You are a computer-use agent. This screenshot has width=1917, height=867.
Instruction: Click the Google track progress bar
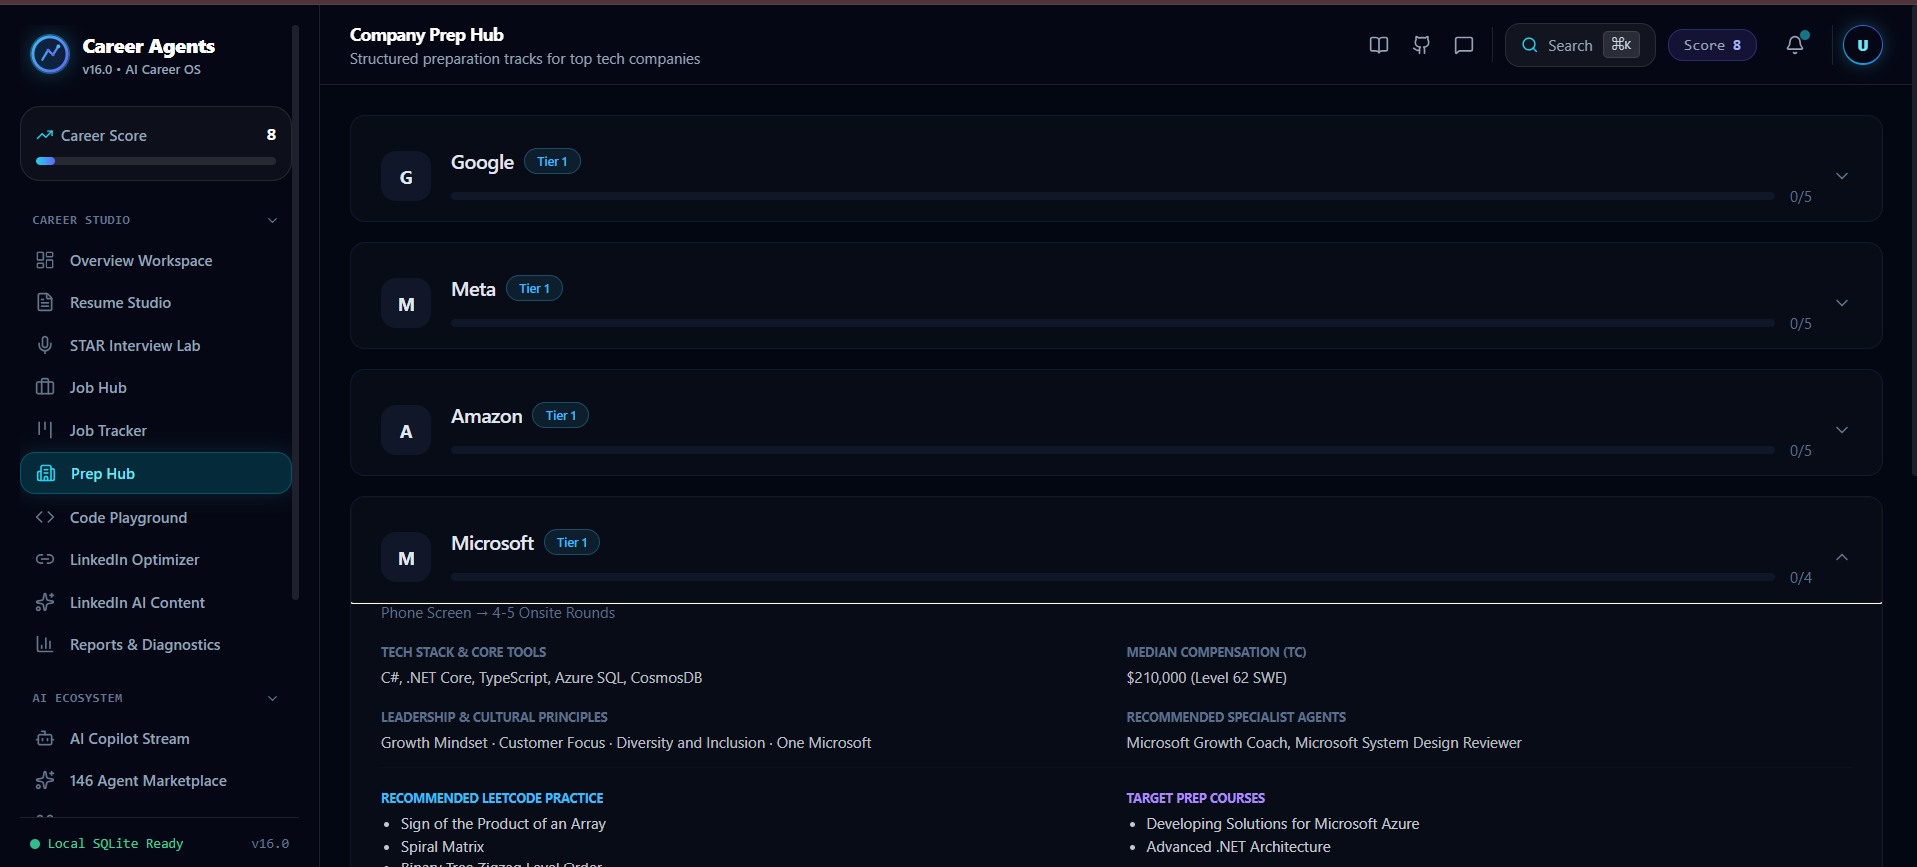1112,196
